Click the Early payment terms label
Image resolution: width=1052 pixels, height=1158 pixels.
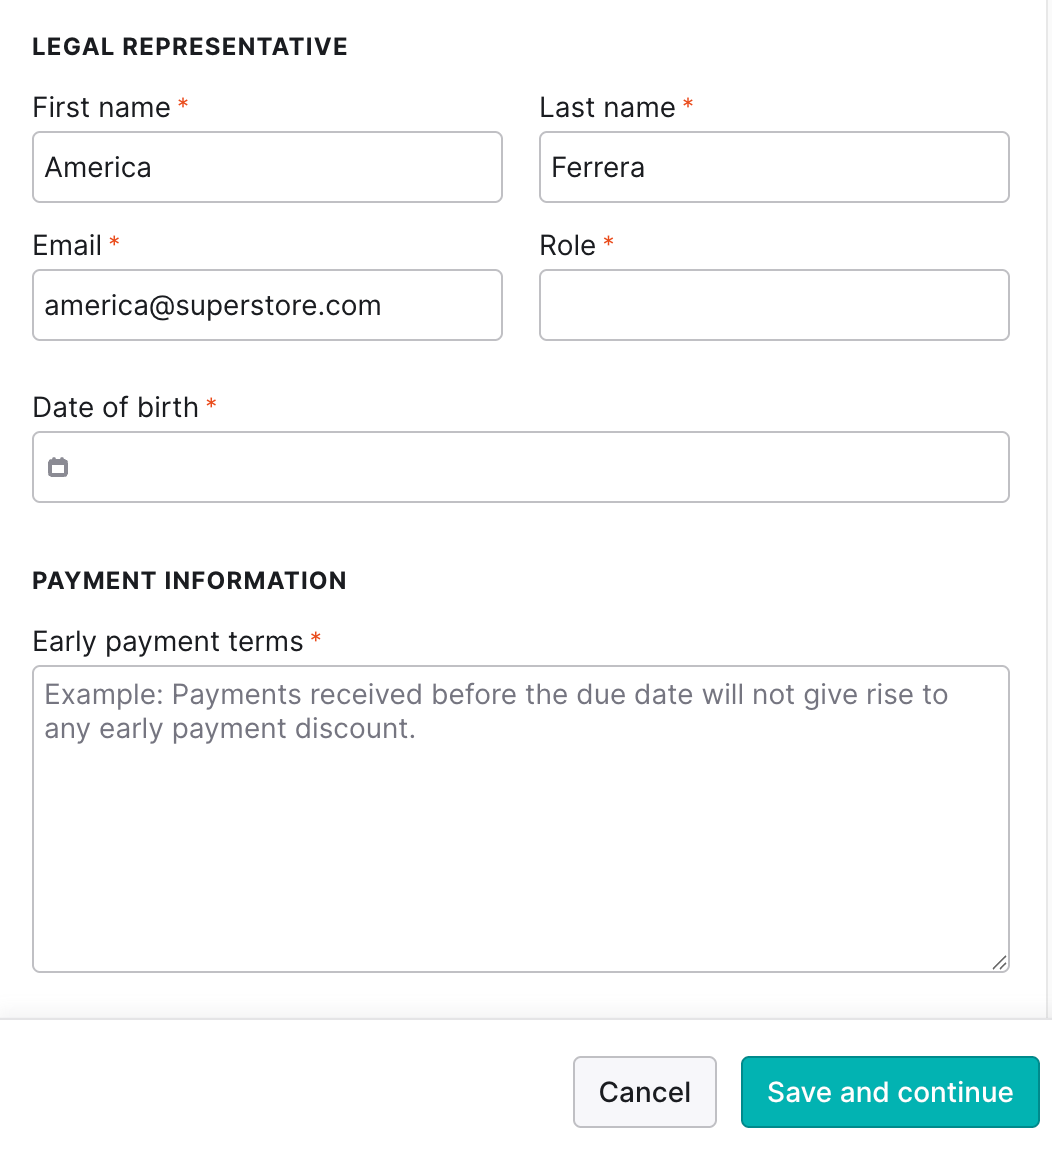coord(168,642)
